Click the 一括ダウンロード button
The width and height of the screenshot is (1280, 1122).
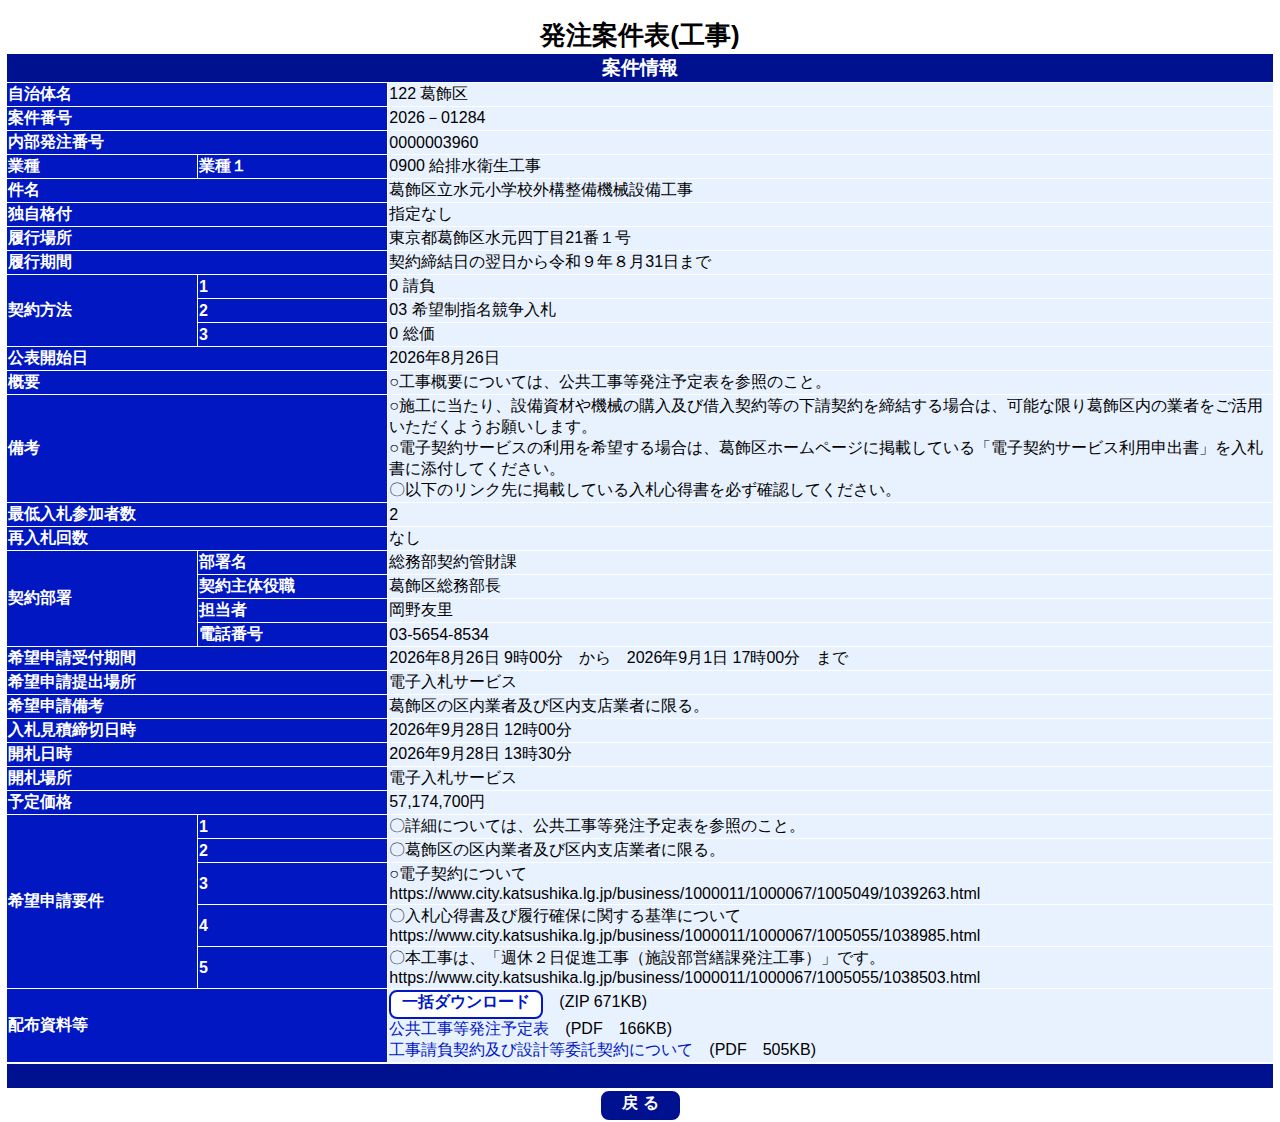pos(465,1003)
